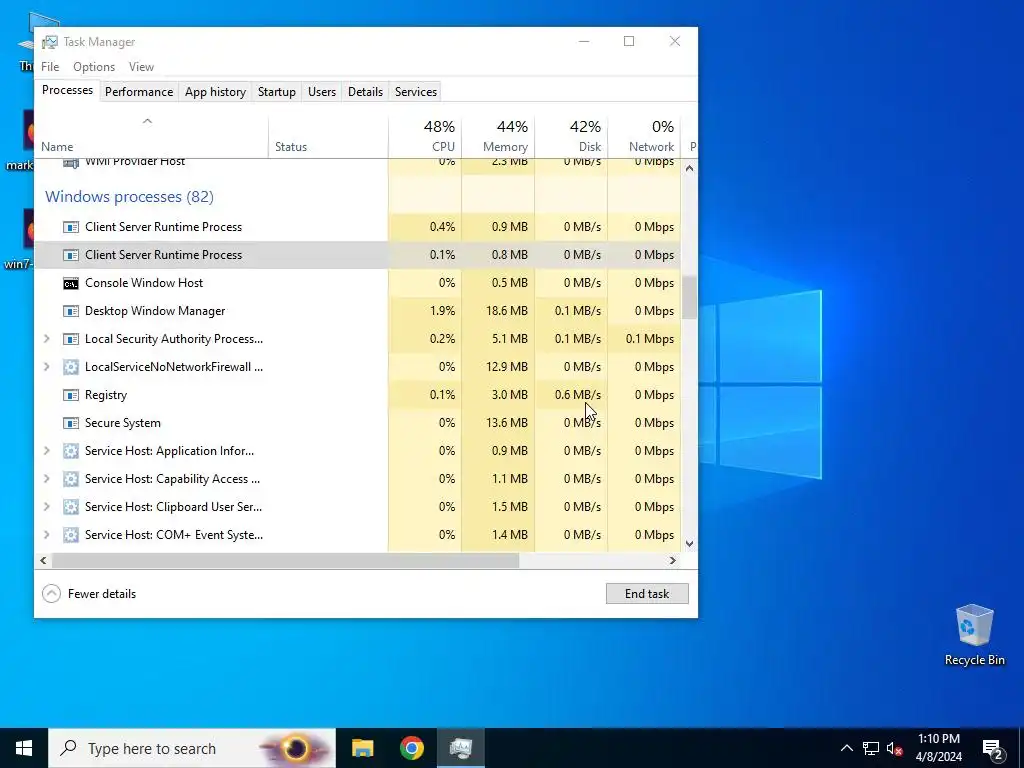Expand Service Host: Clipboard User Ser... row
This screenshot has height=768, width=1024.
click(46, 507)
